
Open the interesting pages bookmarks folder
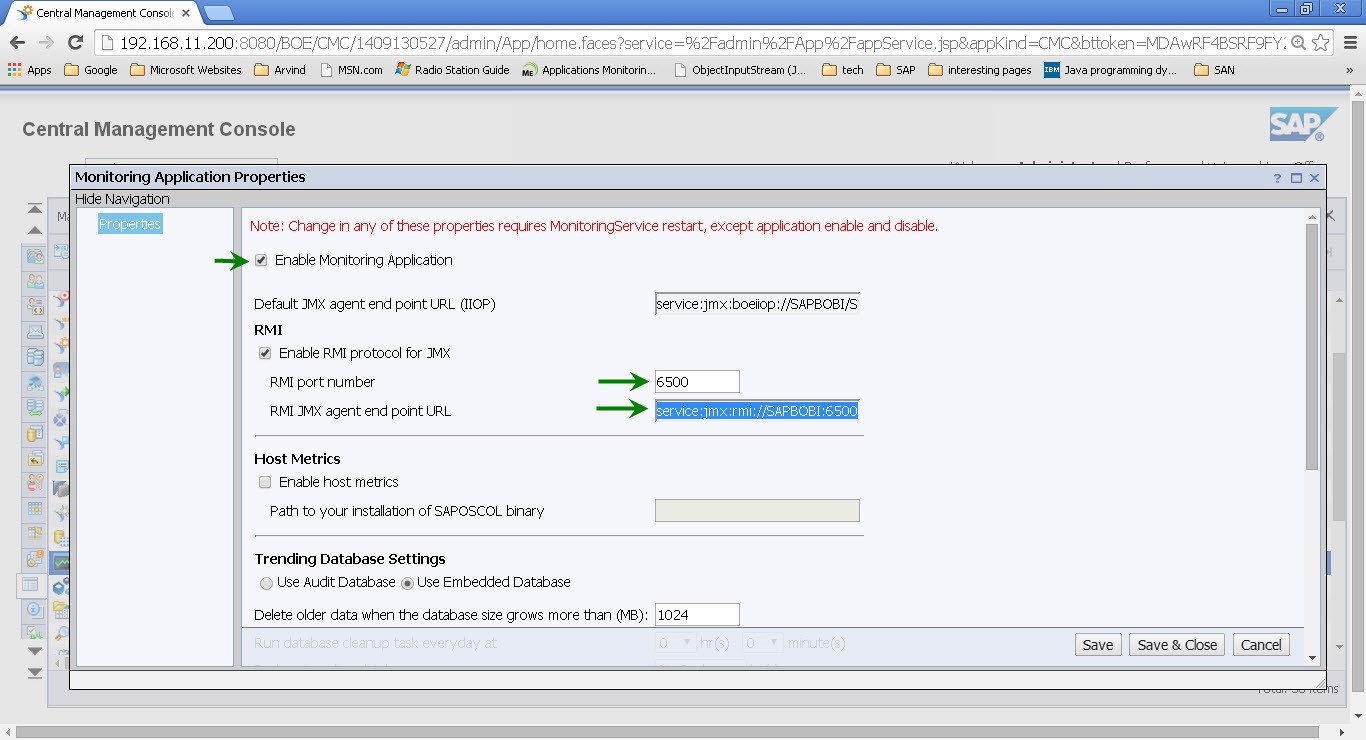click(x=980, y=70)
